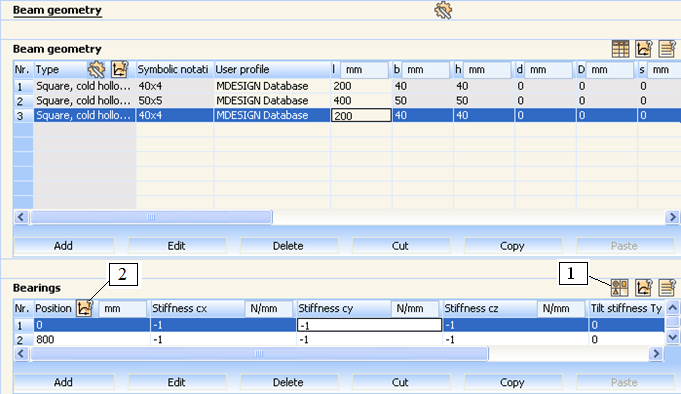
Task: Open unit selector mm for length l column
Action: [364, 70]
